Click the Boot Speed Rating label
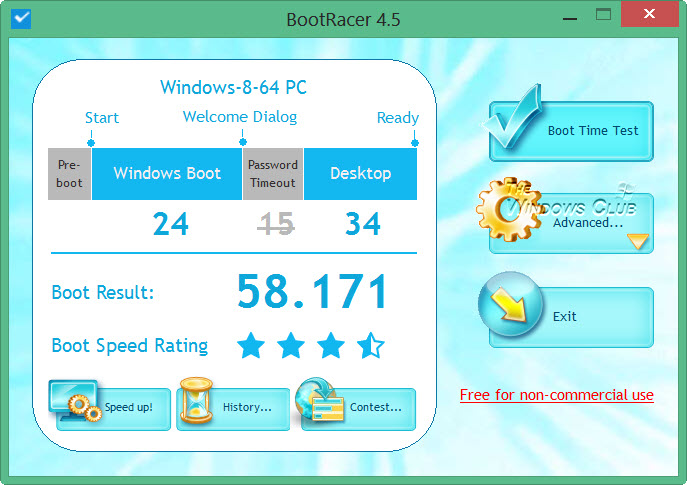This screenshot has width=687, height=485. pos(130,346)
